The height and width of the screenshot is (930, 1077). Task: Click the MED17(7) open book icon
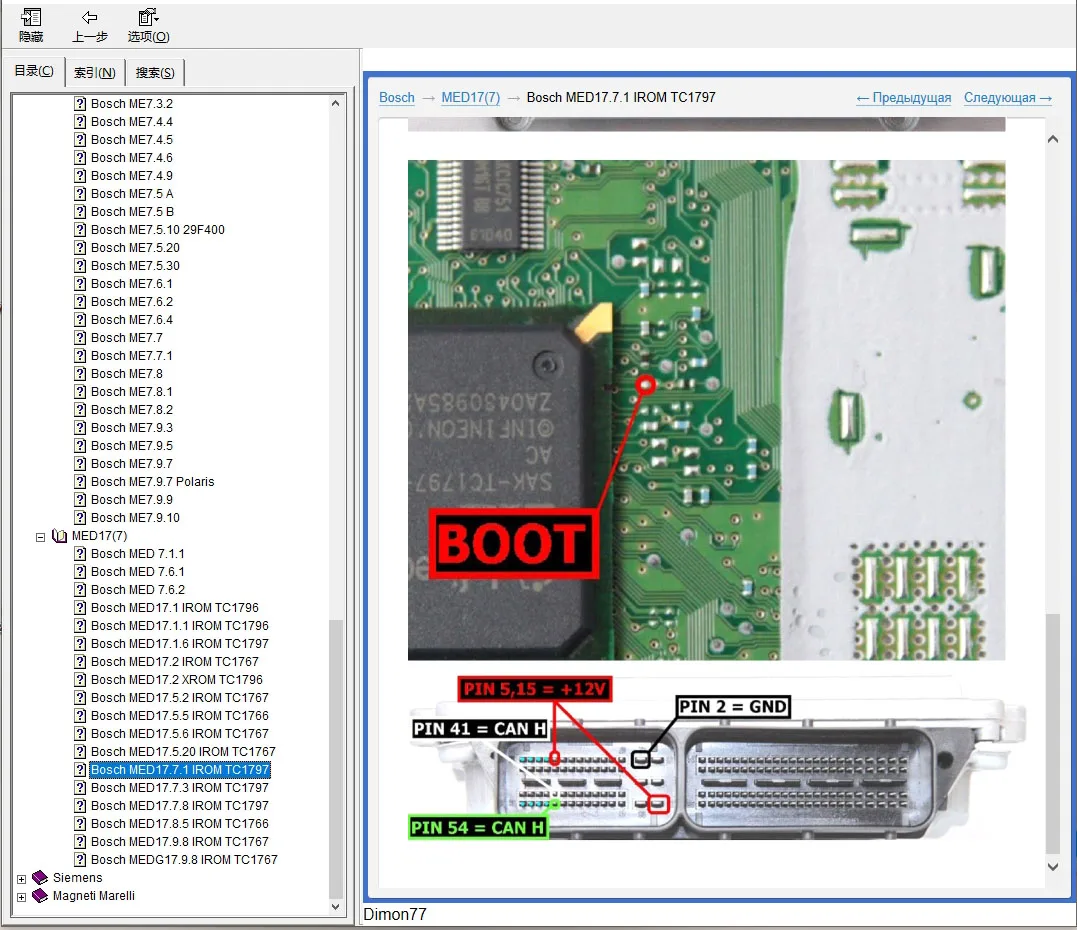coord(59,536)
